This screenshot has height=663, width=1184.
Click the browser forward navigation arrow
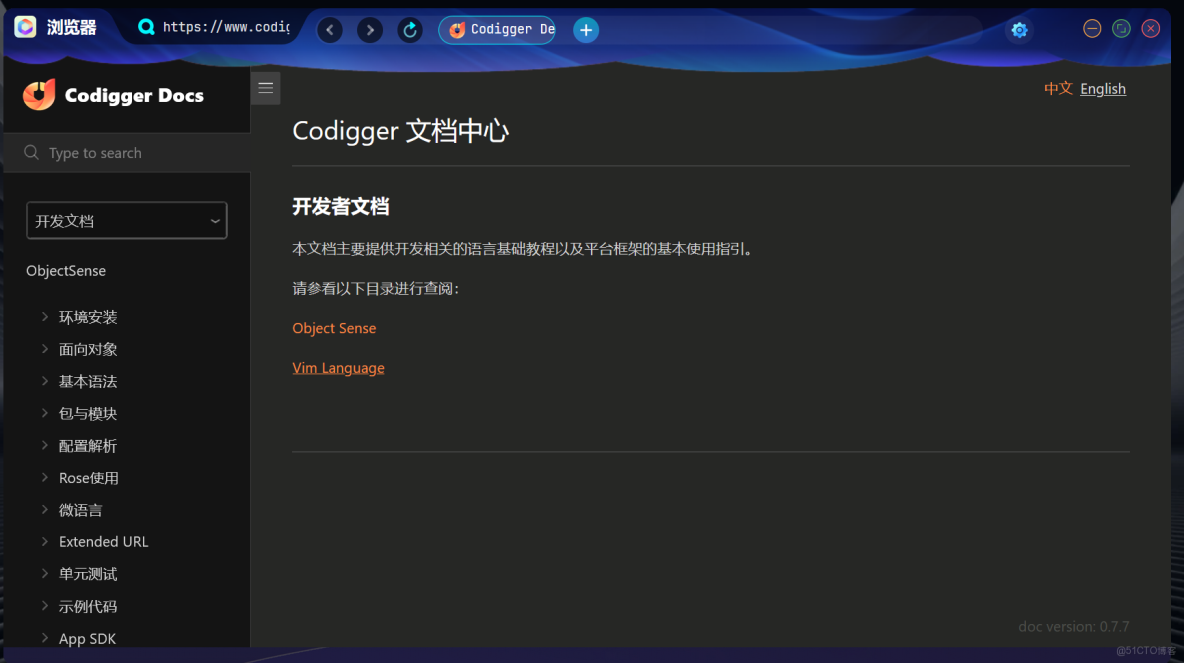[370, 30]
